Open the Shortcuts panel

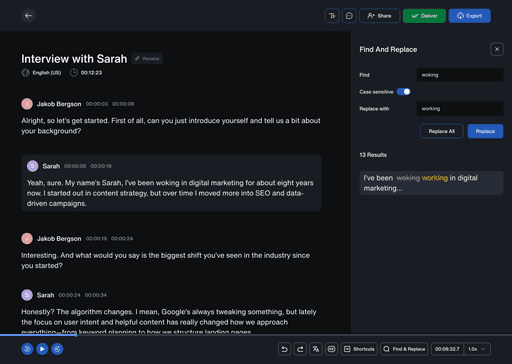[x=359, y=349]
